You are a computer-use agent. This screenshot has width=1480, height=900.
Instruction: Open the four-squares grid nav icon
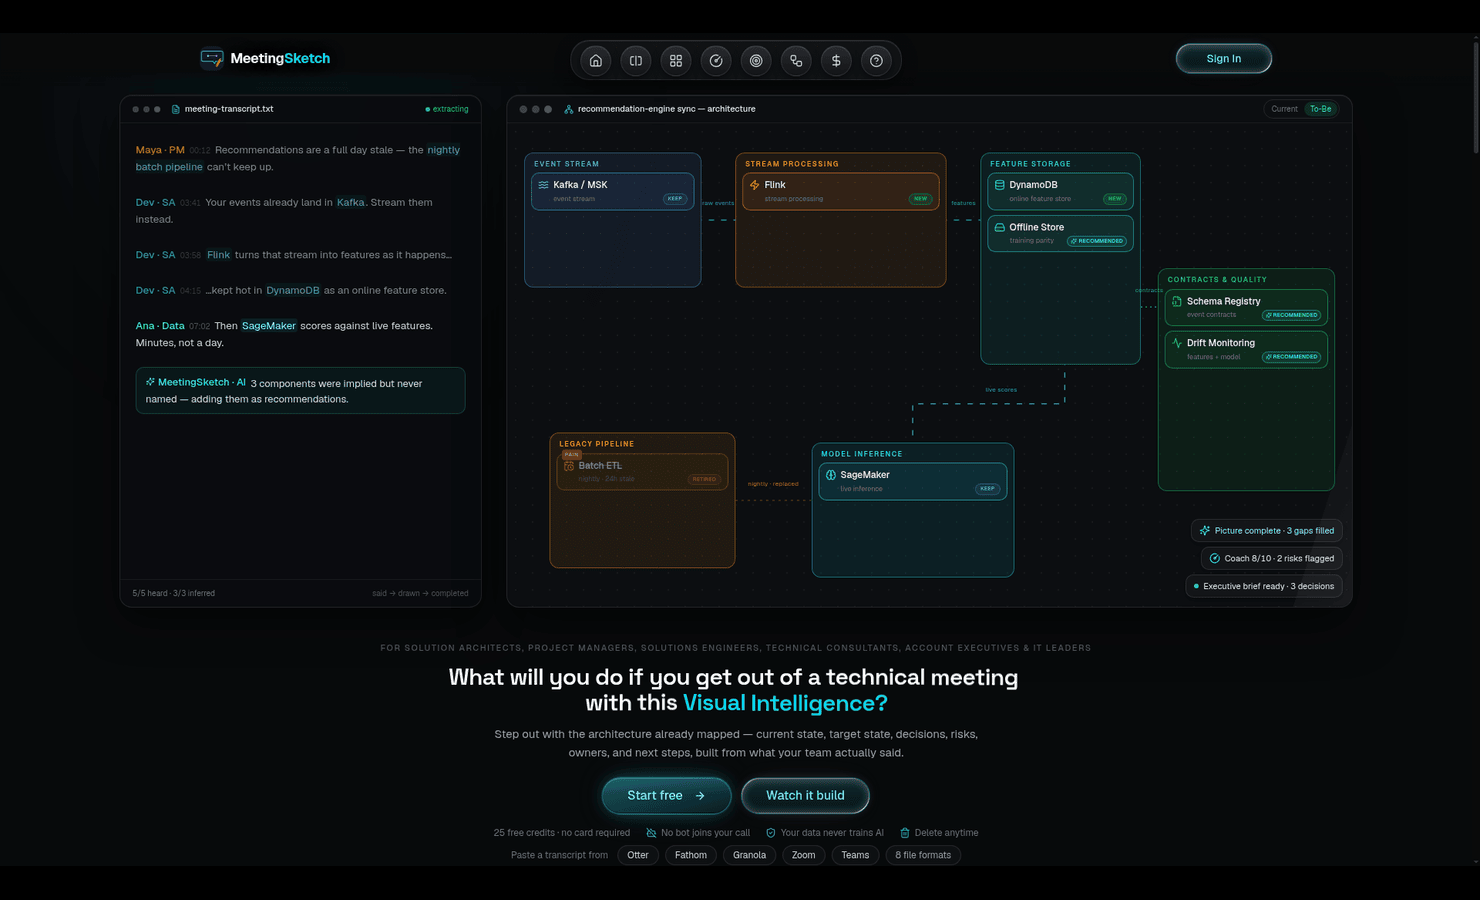click(676, 61)
